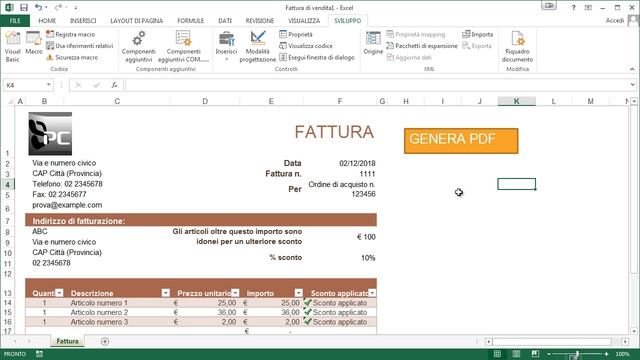Zoom in with the plus button

pyautogui.click(x=607, y=354)
